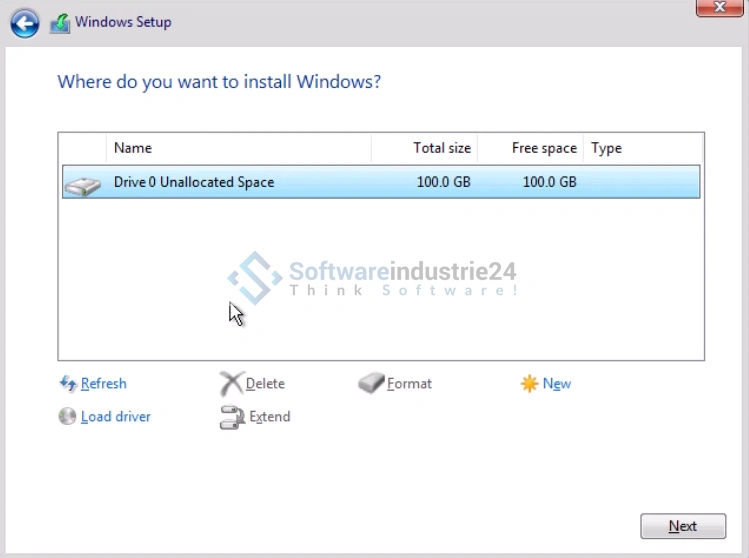Open the Load driver link

click(x=116, y=417)
